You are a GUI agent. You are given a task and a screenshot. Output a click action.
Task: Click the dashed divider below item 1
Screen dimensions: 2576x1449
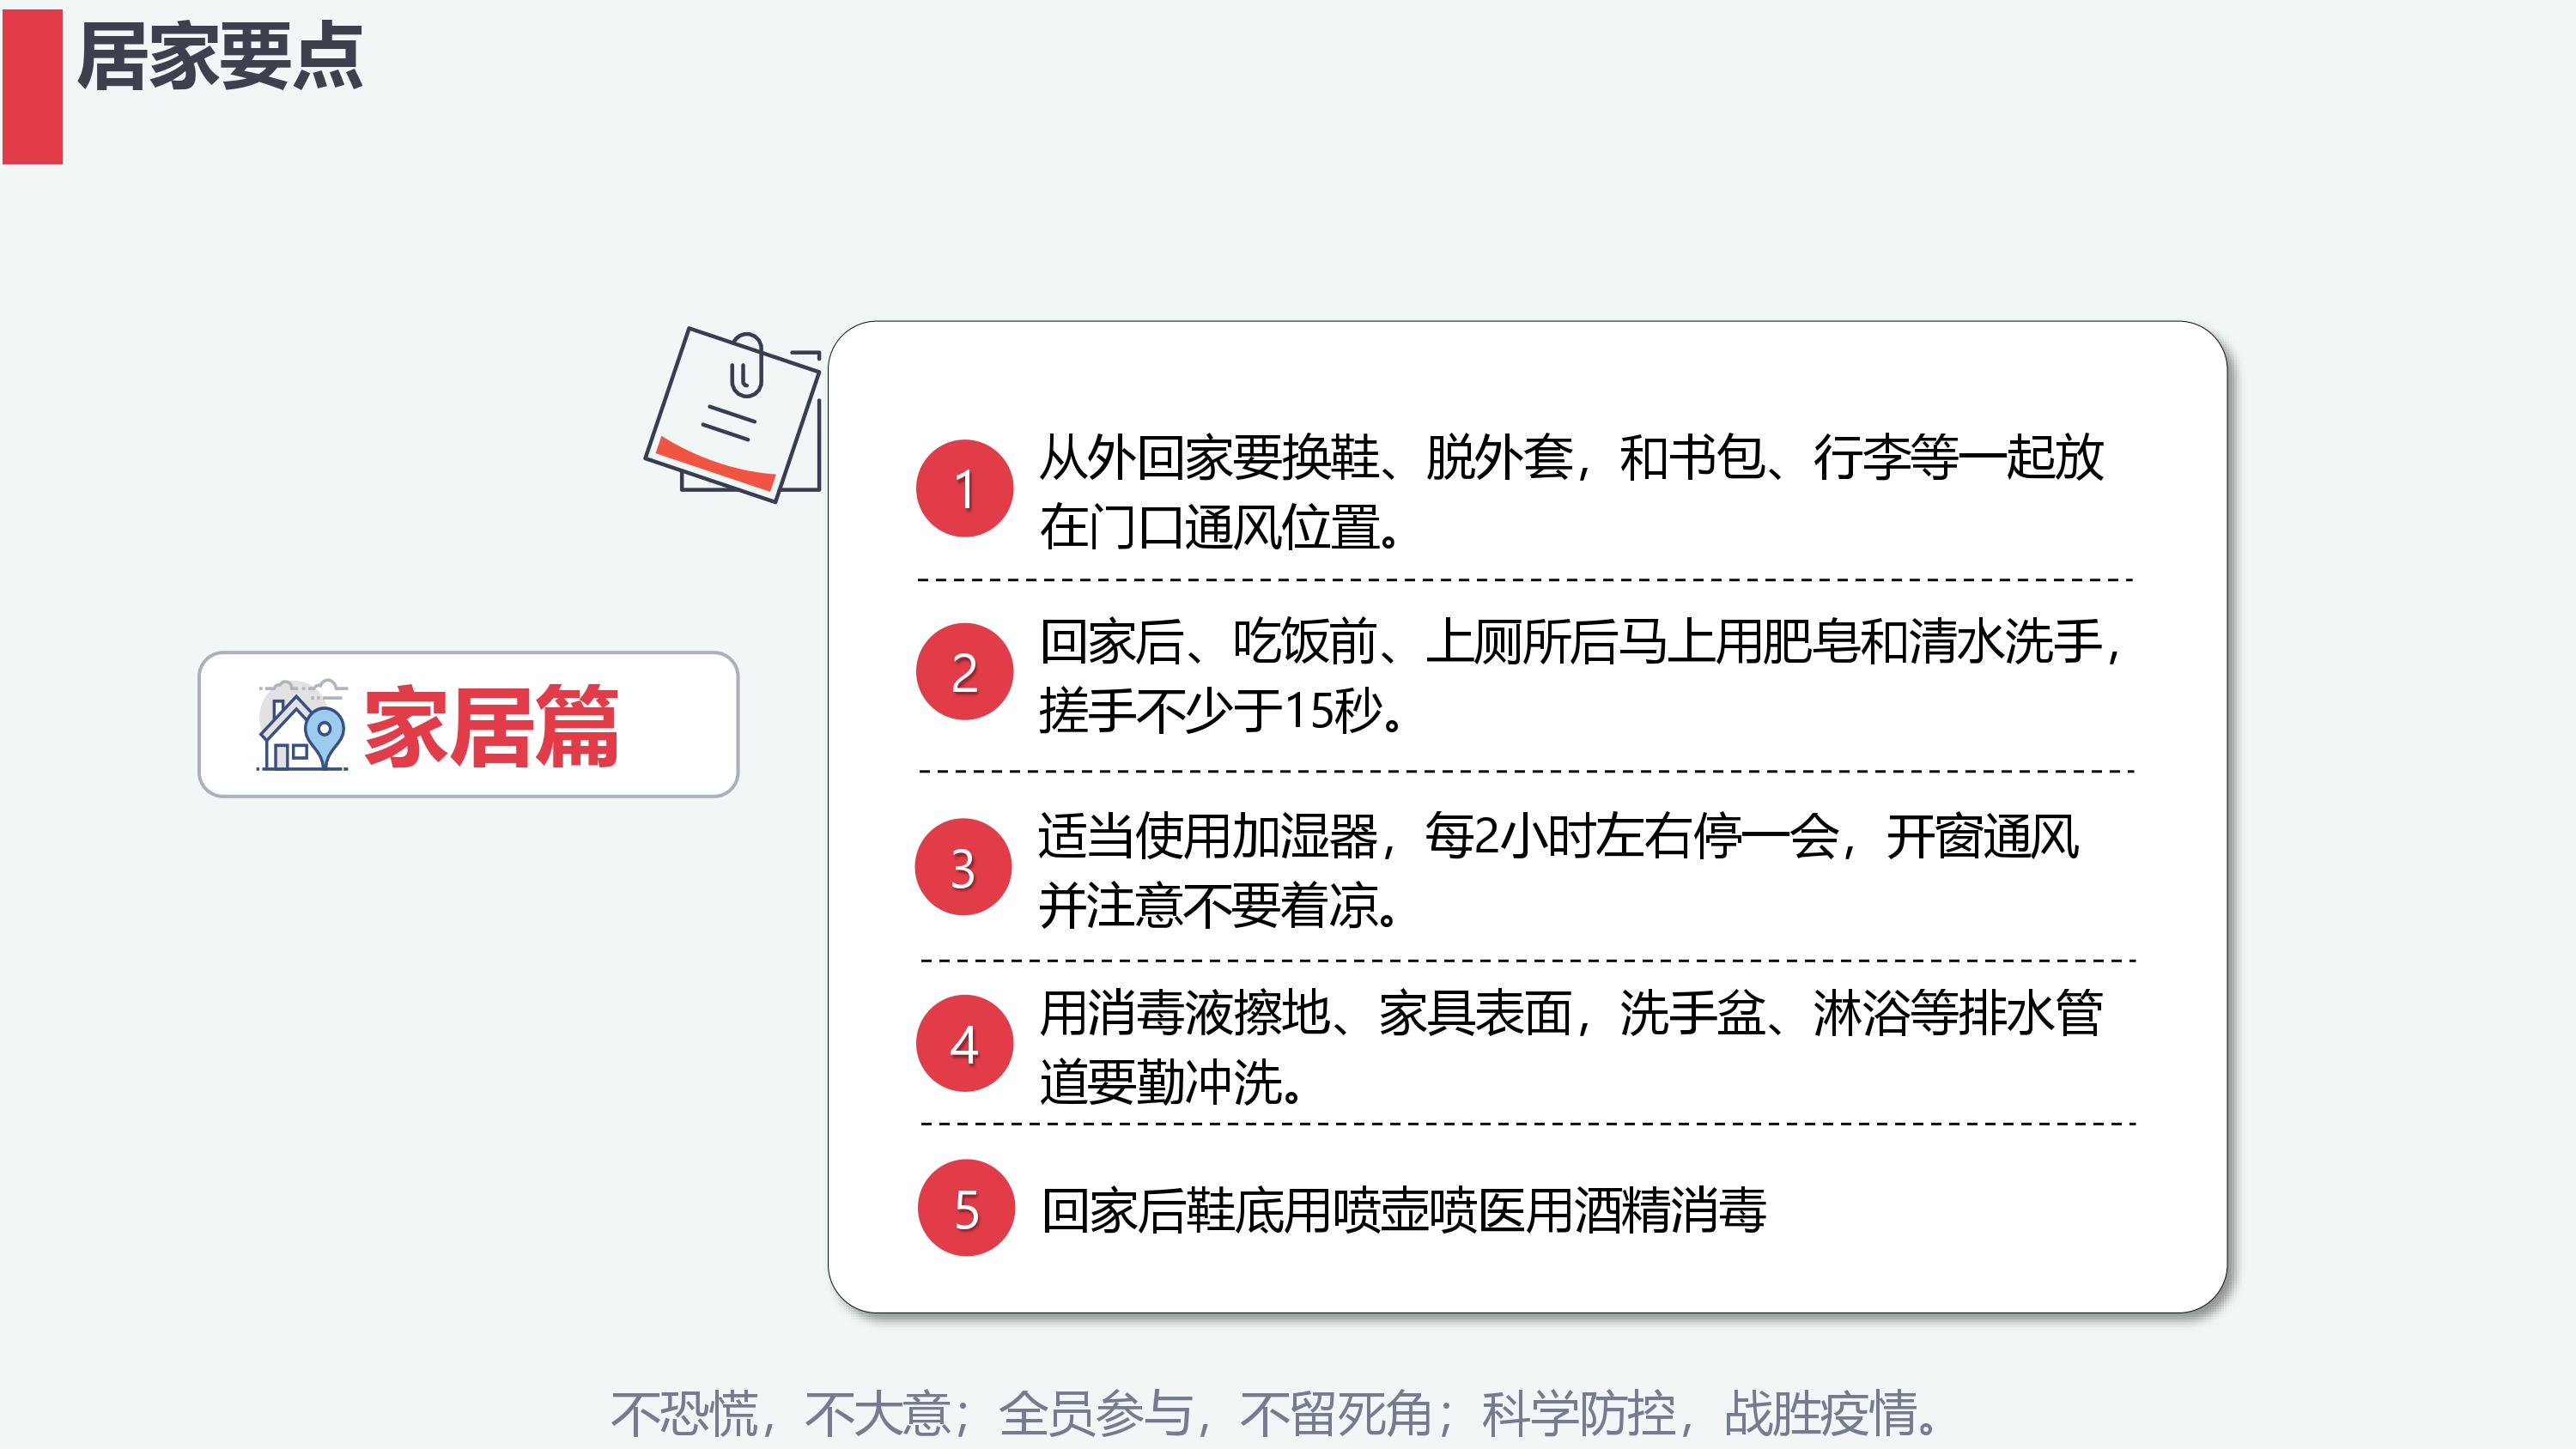point(1526,579)
